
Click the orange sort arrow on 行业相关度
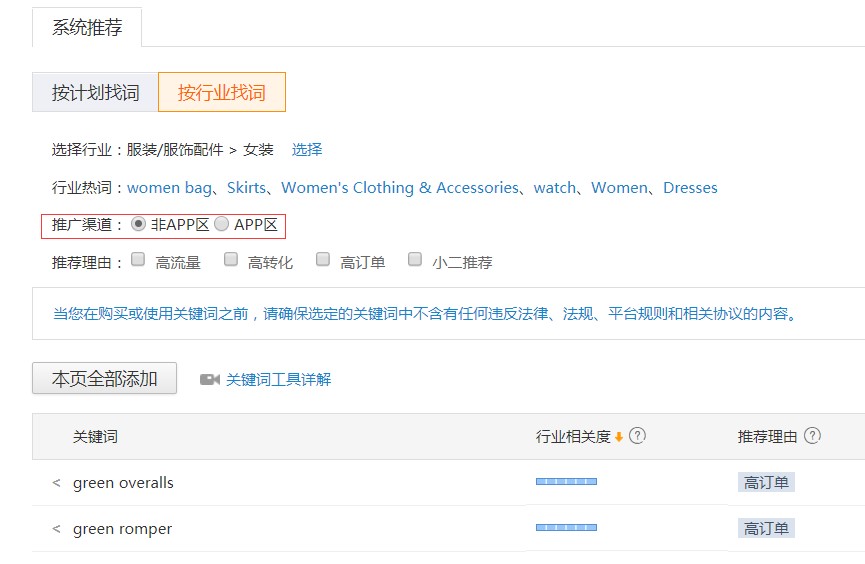[619, 437]
